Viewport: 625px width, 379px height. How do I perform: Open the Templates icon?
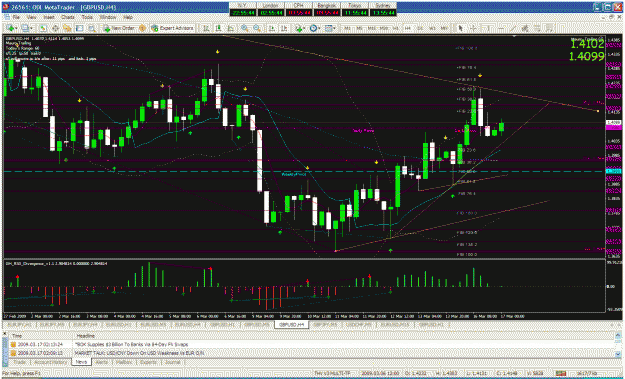click(329, 28)
